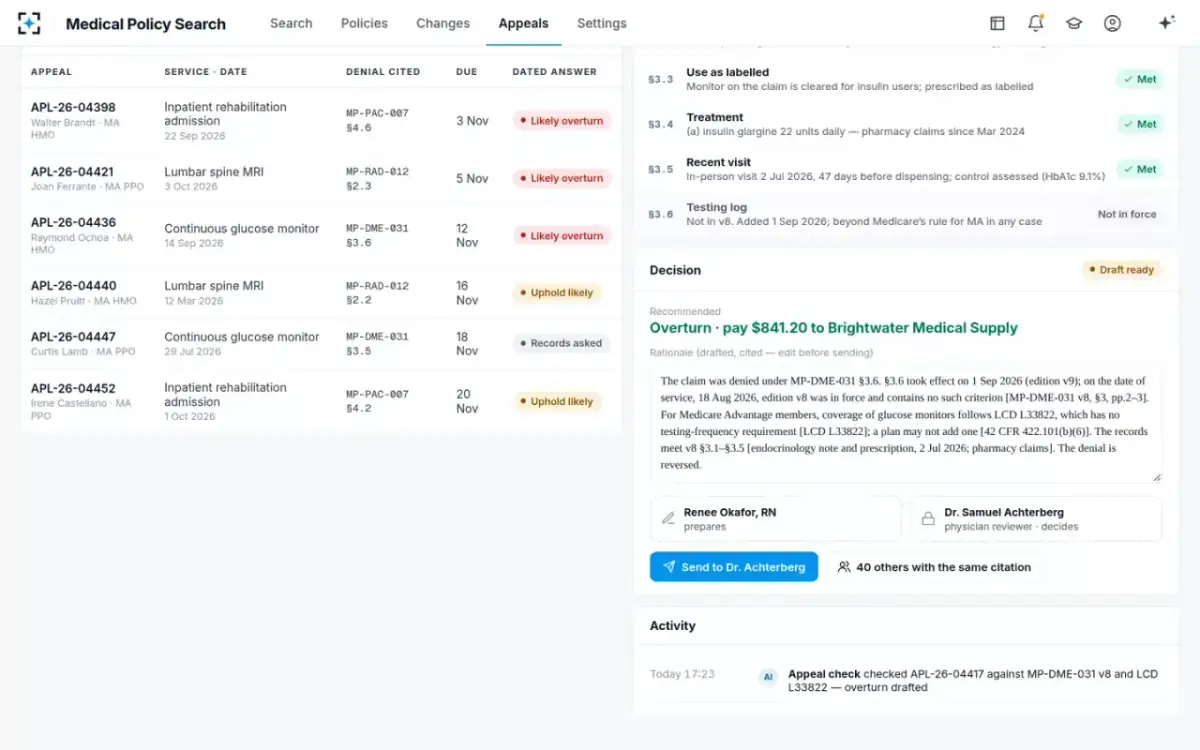Select the §3.5 Recent visit criterion

click(906, 169)
